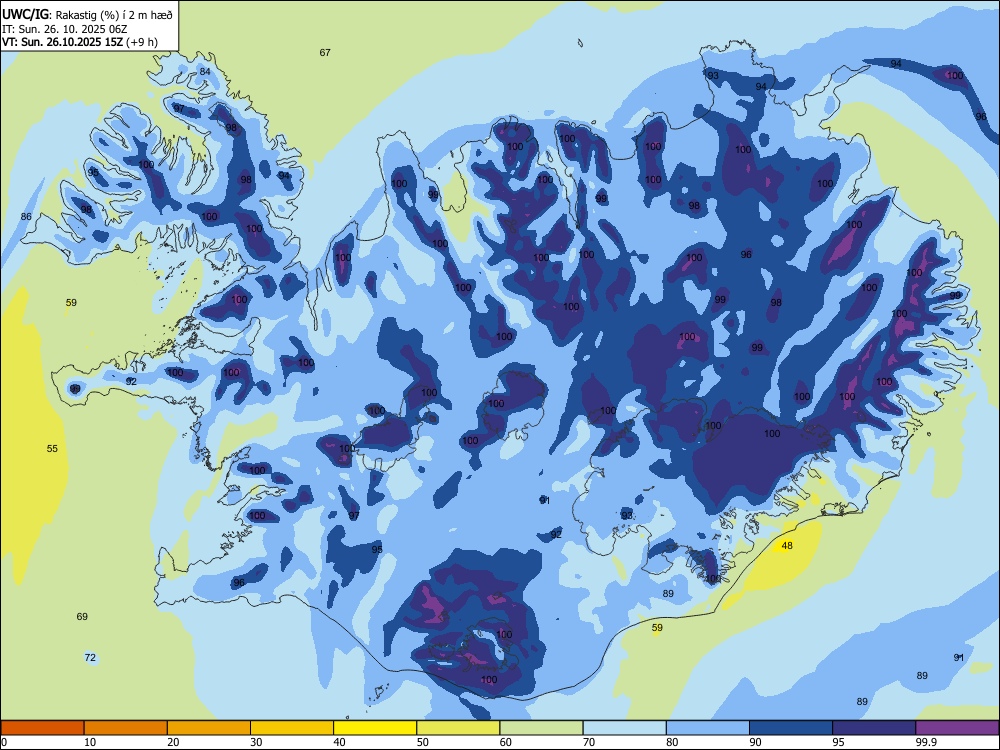Click the legend tick label 0

click(x=4, y=742)
